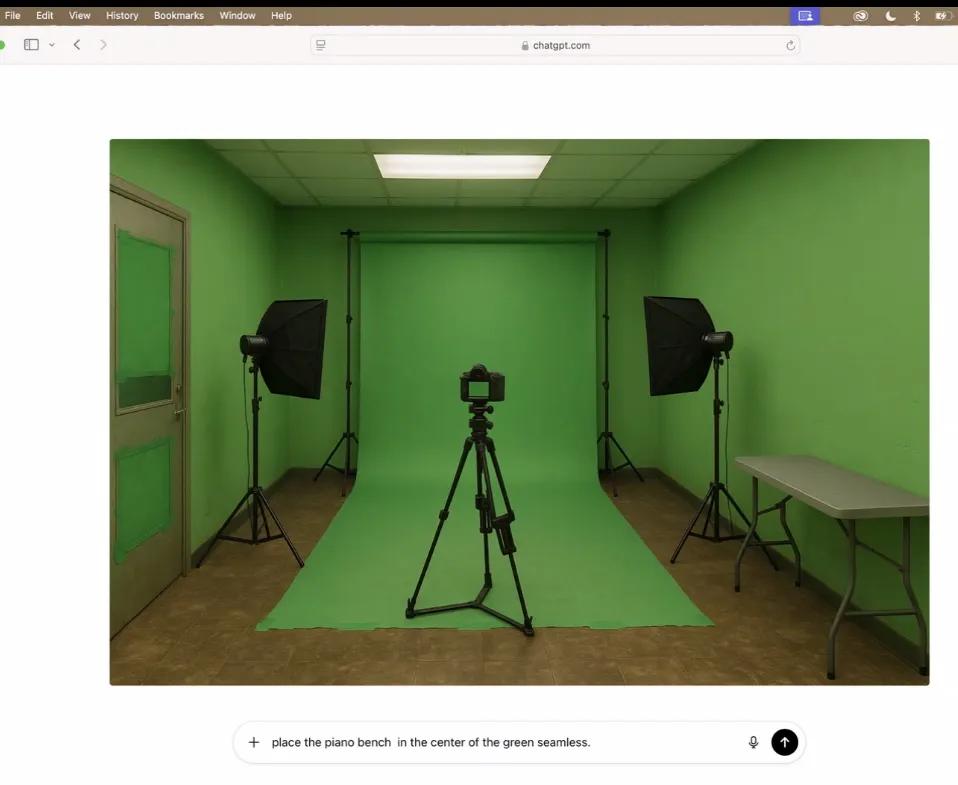The height and width of the screenshot is (785, 958).
Task: Click the forward navigation arrow
Action: click(x=104, y=44)
